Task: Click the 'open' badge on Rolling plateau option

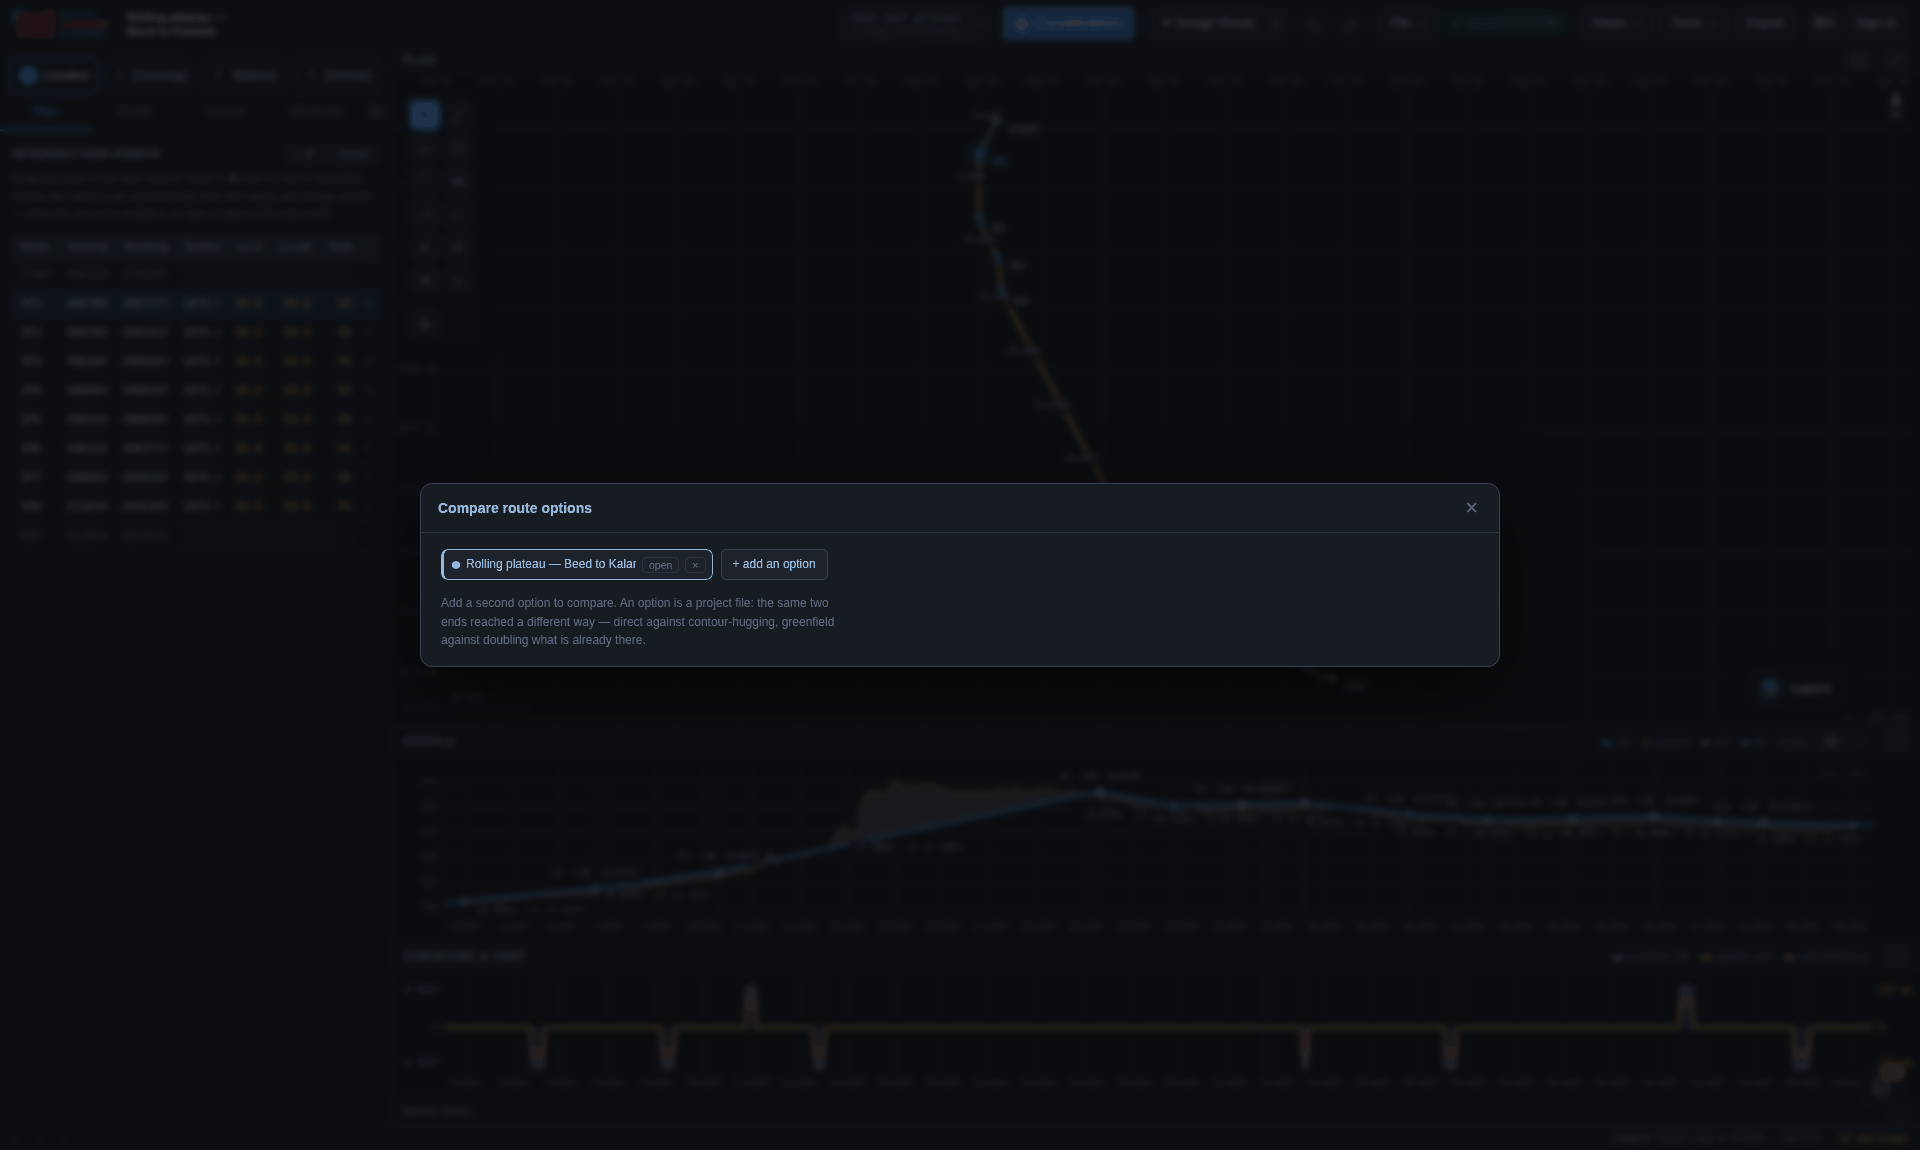Action: coord(660,565)
